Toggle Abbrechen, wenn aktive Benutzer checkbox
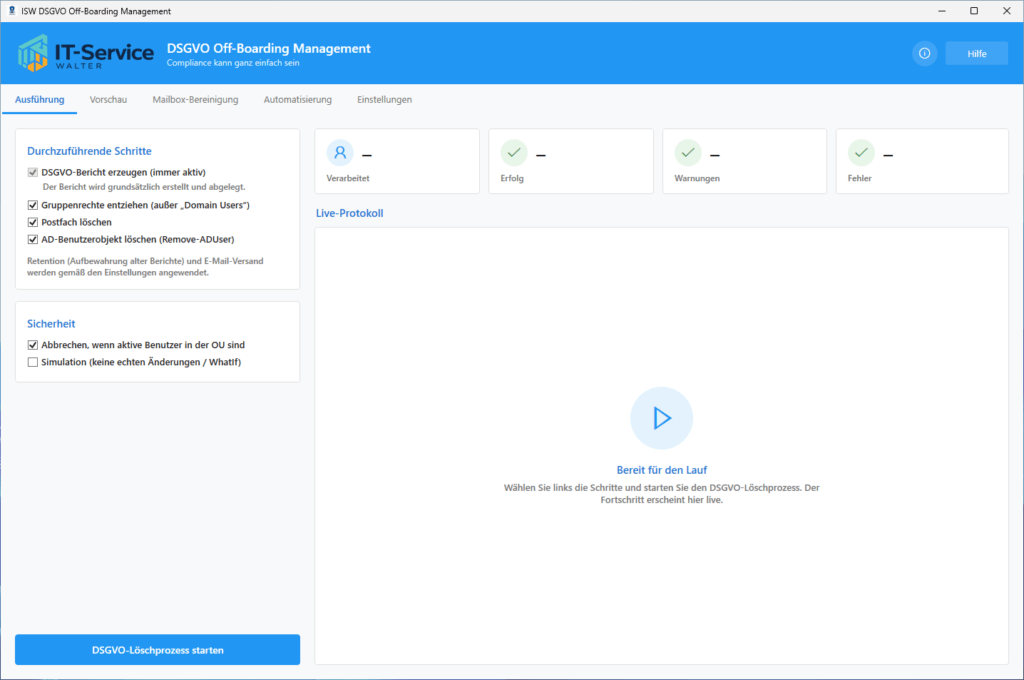The width and height of the screenshot is (1024, 680). click(x=33, y=345)
